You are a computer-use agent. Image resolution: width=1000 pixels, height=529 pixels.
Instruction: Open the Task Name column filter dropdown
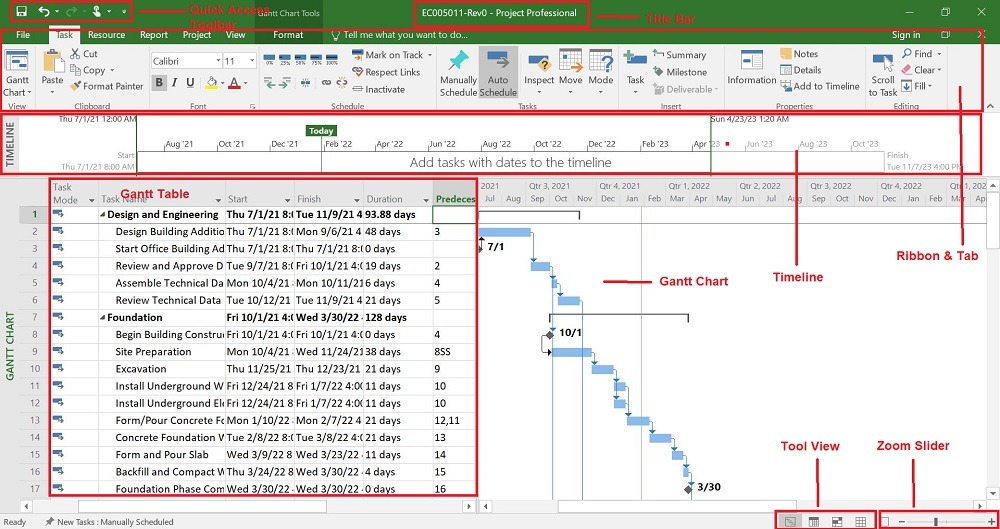click(219, 200)
